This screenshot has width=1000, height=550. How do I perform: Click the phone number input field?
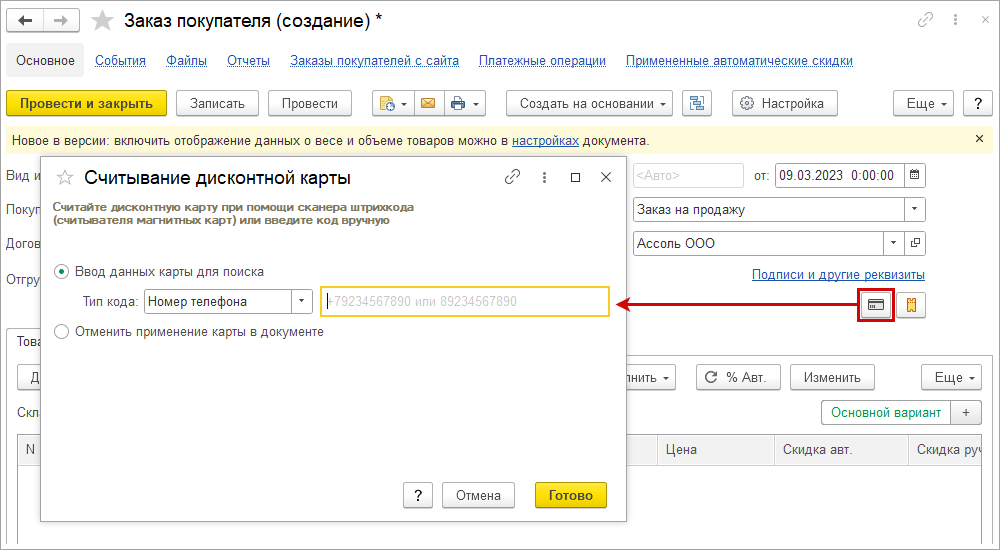465,301
